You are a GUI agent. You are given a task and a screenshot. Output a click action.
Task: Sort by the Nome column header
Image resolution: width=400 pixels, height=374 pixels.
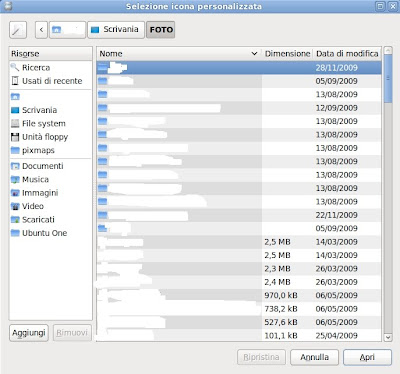[179, 54]
